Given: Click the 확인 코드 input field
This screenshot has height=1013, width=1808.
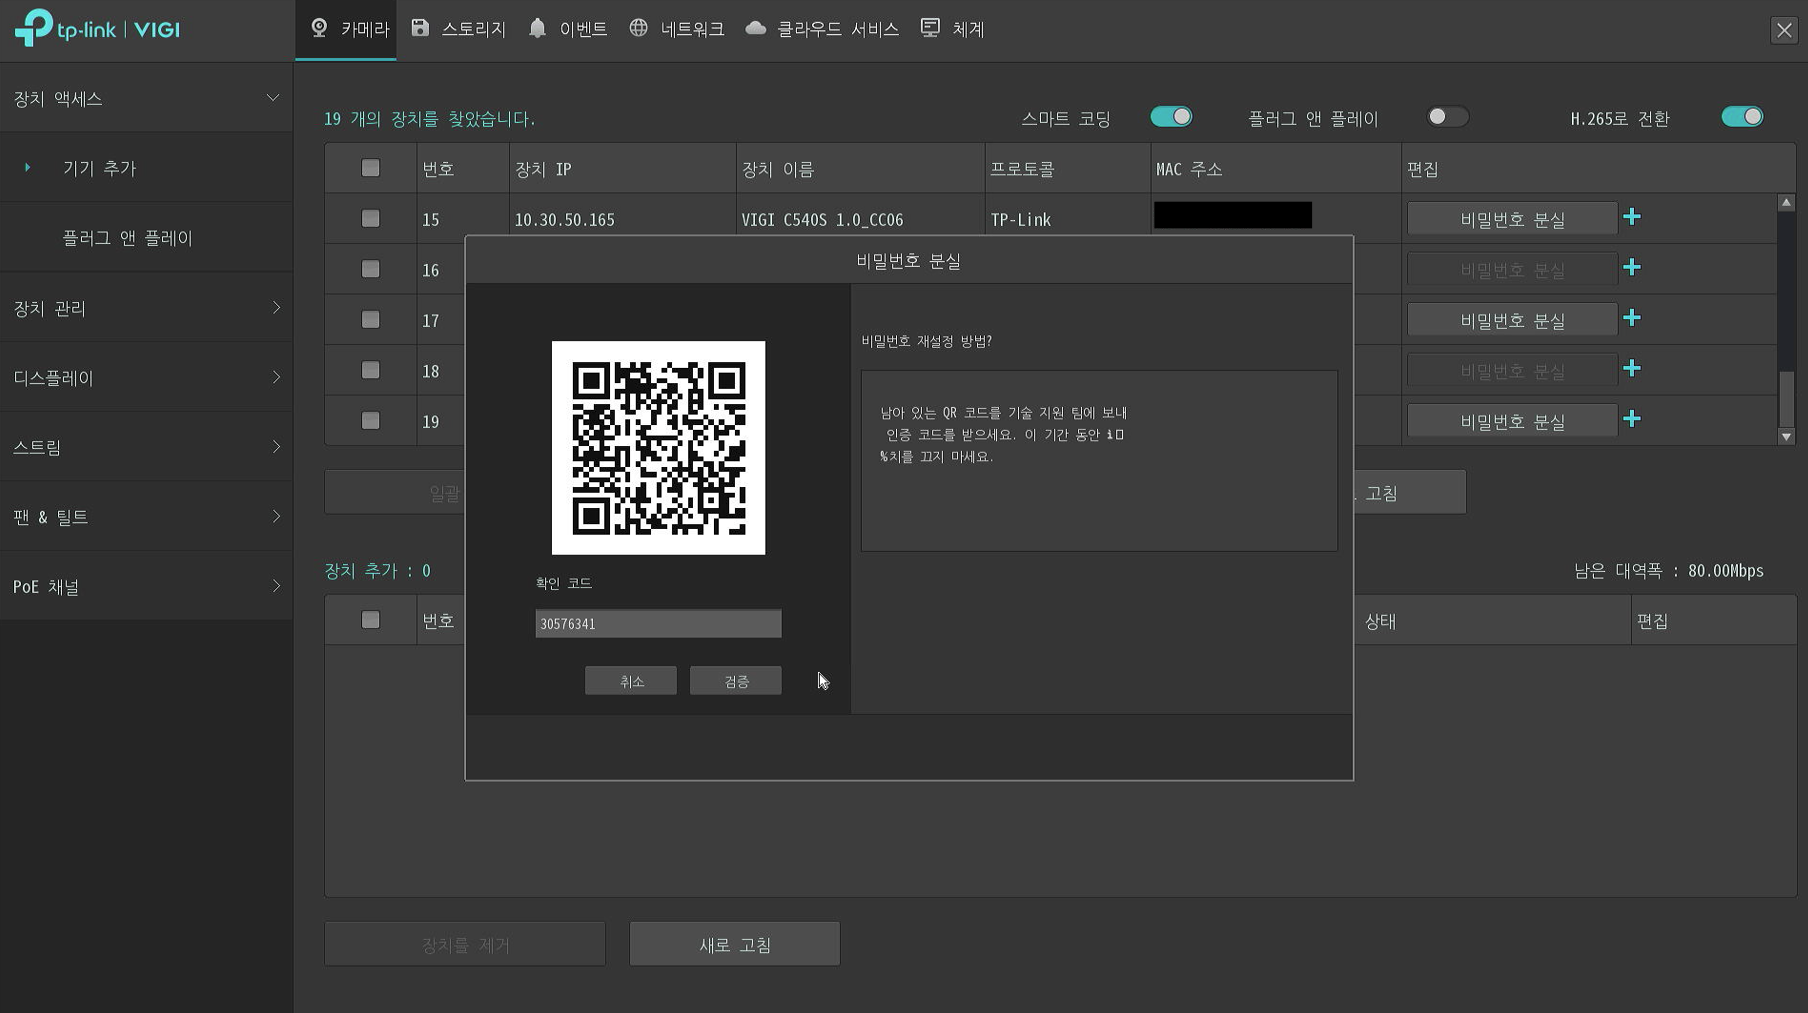Looking at the screenshot, I should (658, 623).
